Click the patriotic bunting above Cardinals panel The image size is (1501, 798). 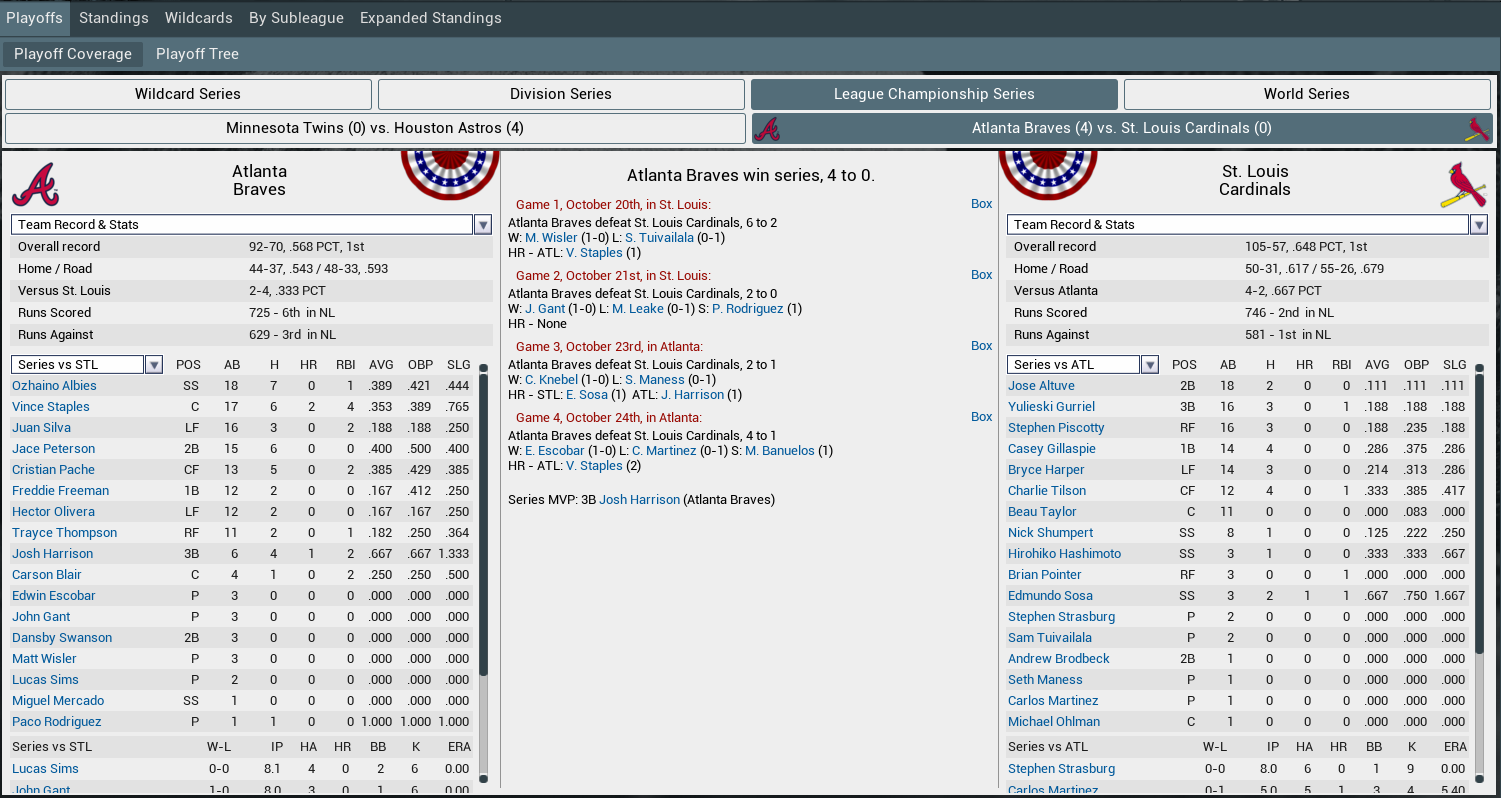tap(1048, 172)
